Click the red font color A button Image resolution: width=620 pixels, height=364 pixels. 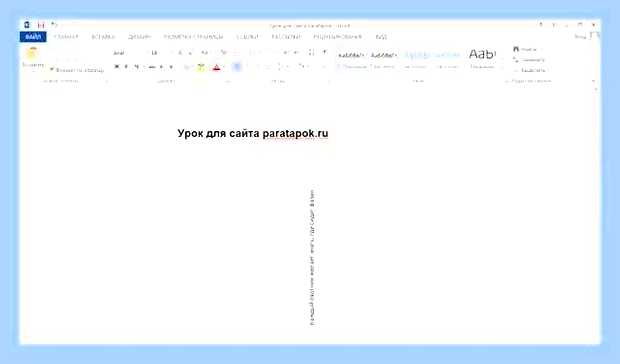[216, 68]
